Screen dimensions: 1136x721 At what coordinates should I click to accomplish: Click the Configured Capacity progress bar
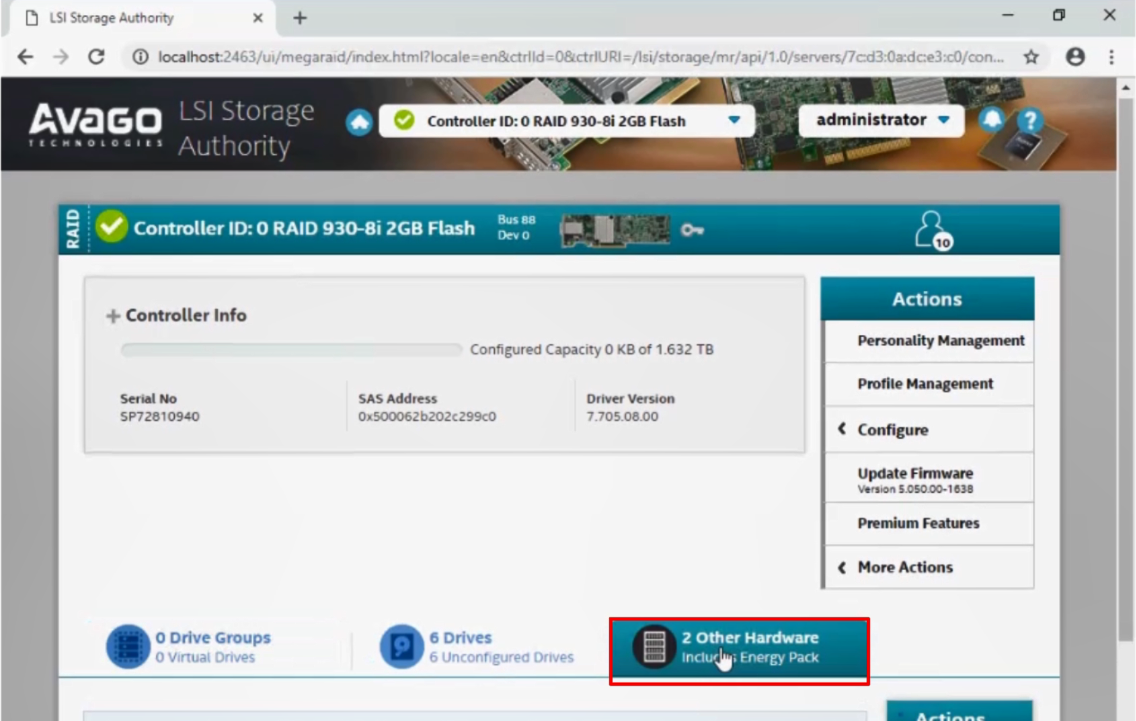click(292, 350)
